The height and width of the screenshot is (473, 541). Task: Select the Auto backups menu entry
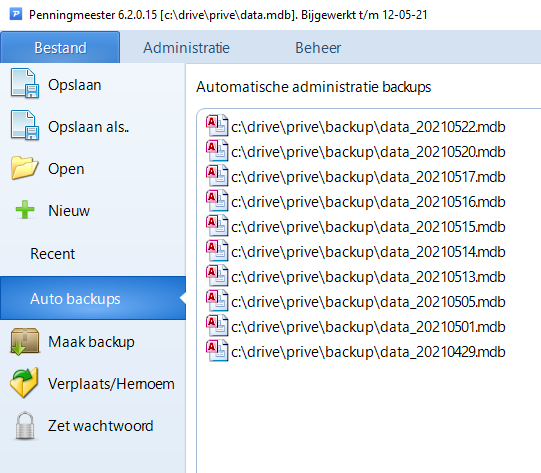click(x=93, y=298)
